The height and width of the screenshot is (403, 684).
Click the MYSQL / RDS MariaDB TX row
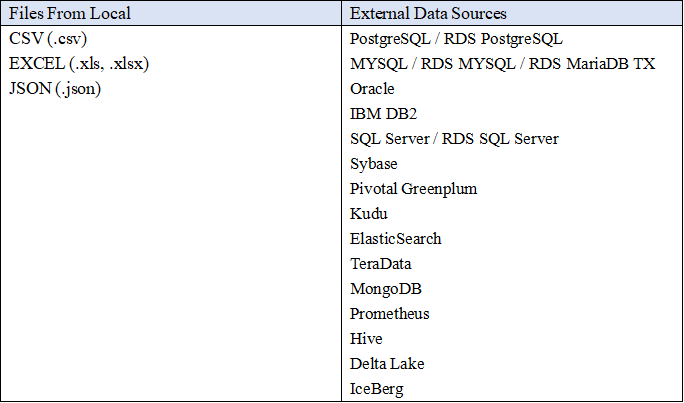[x=503, y=64]
